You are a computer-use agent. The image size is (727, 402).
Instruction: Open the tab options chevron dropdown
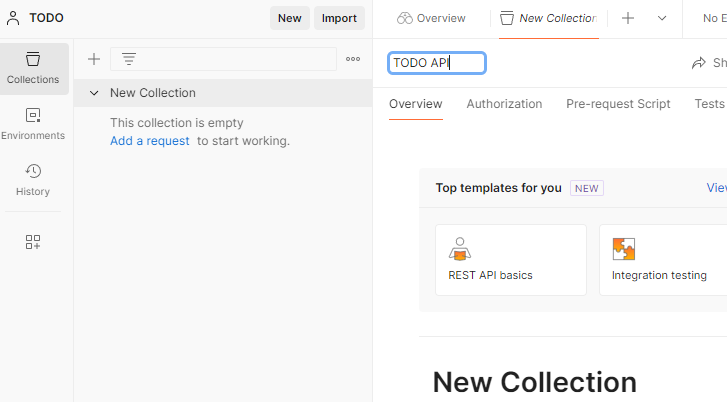coord(662,18)
